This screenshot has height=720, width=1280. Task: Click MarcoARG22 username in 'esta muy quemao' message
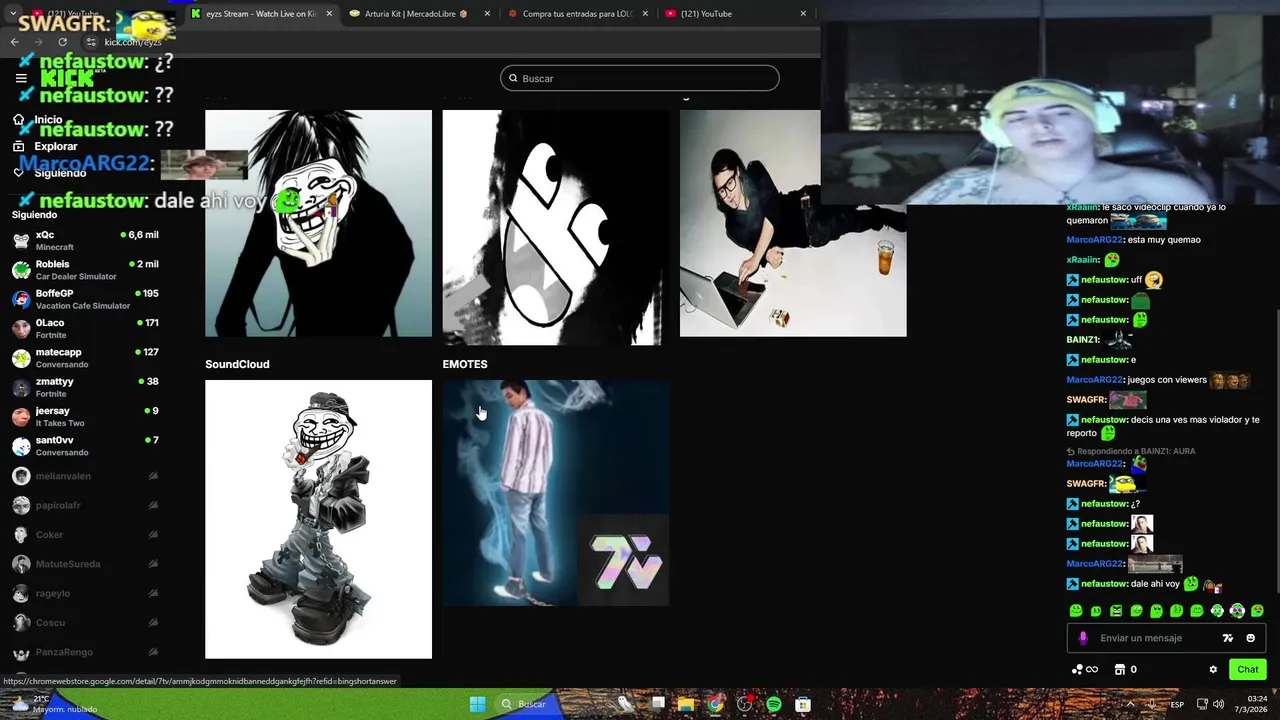coord(1094,240)
